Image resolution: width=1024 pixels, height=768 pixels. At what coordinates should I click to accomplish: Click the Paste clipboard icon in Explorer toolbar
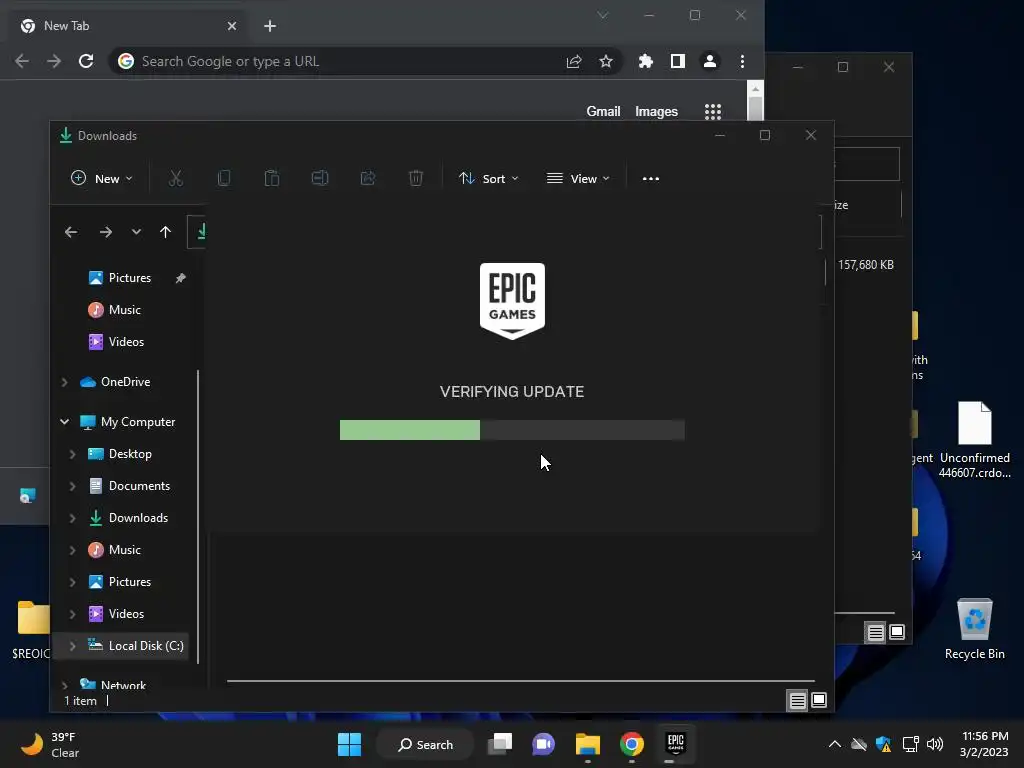(x=272, y=178)
